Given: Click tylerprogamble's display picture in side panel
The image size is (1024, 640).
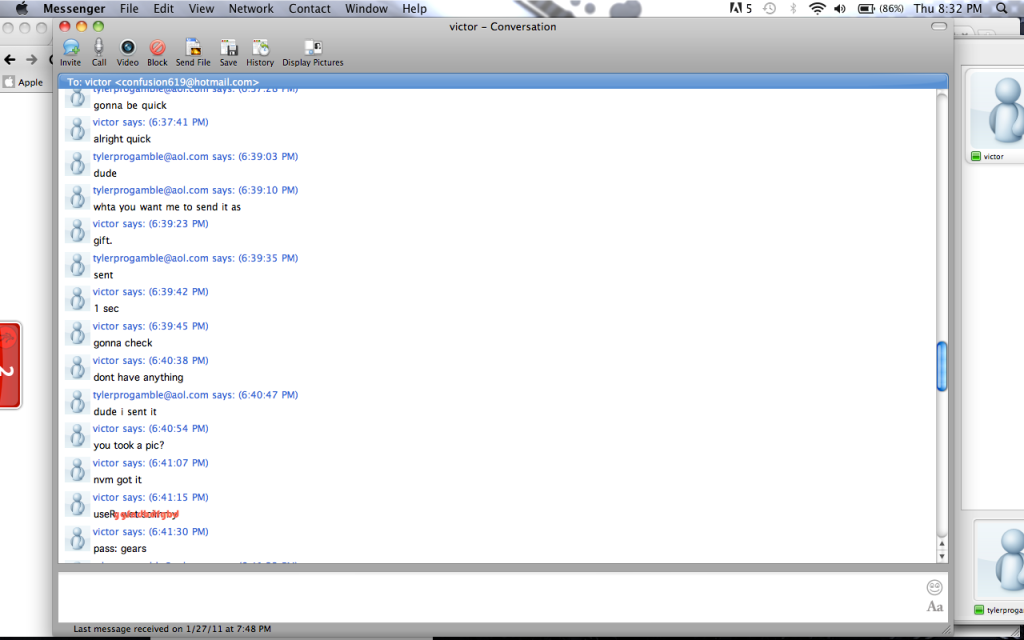Looking at the screenshot, I should [x=1000, y=560].
